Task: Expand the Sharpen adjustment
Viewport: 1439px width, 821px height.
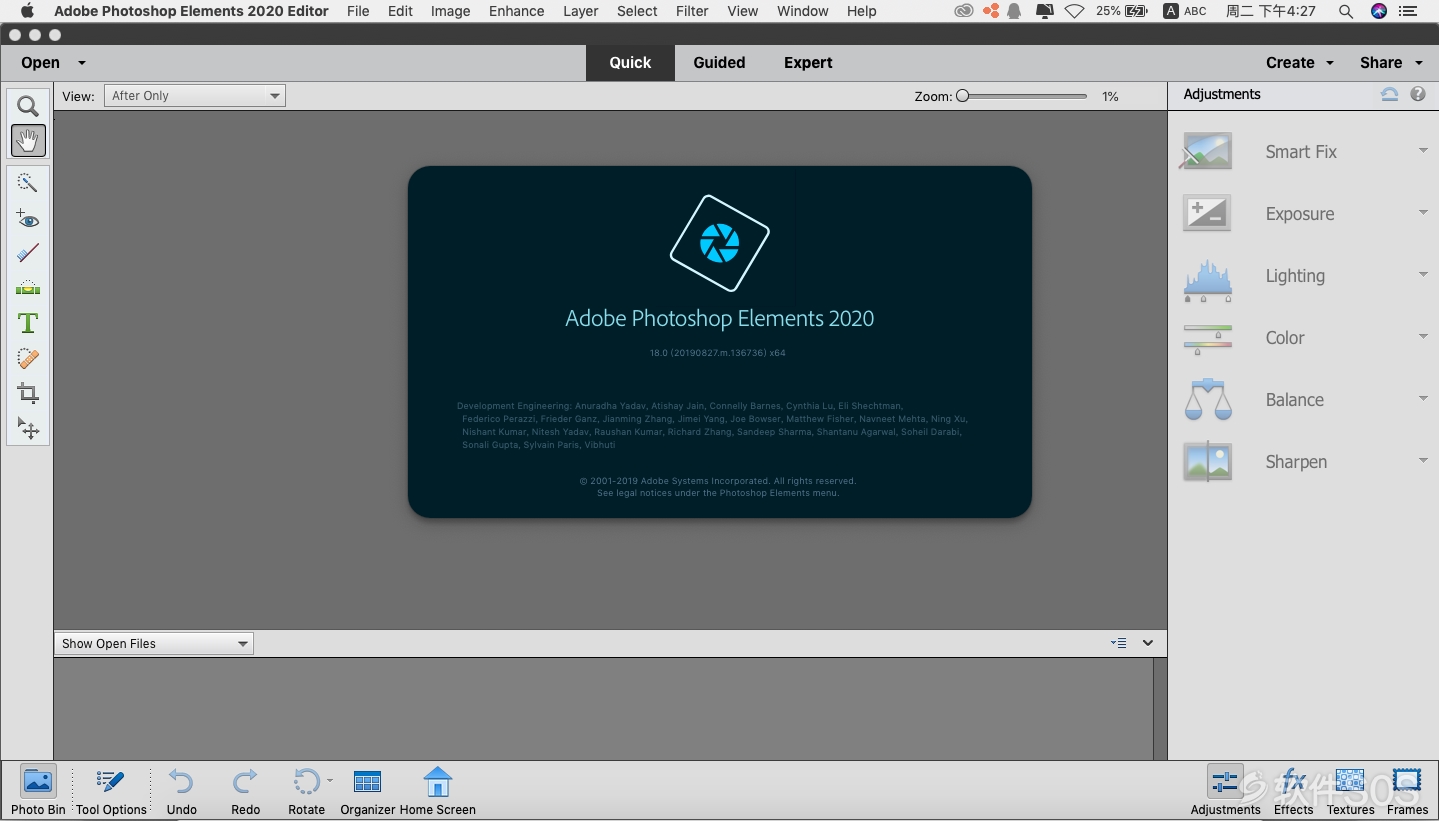Action: point(1423,461)
